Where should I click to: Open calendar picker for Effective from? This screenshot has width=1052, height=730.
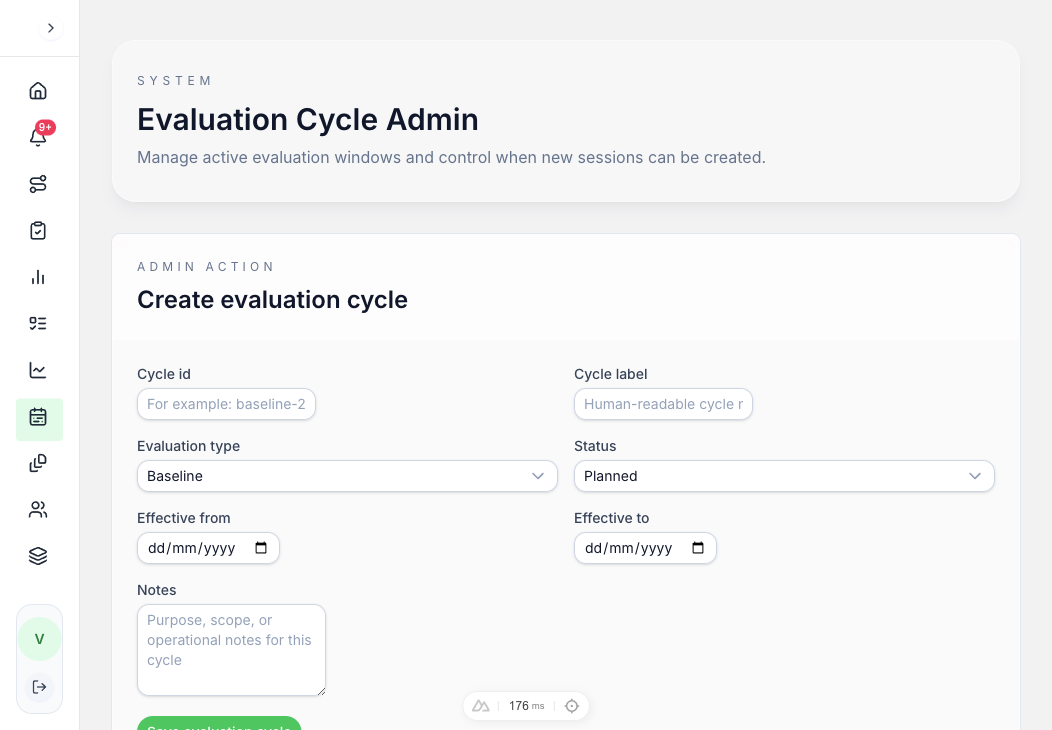261,548
